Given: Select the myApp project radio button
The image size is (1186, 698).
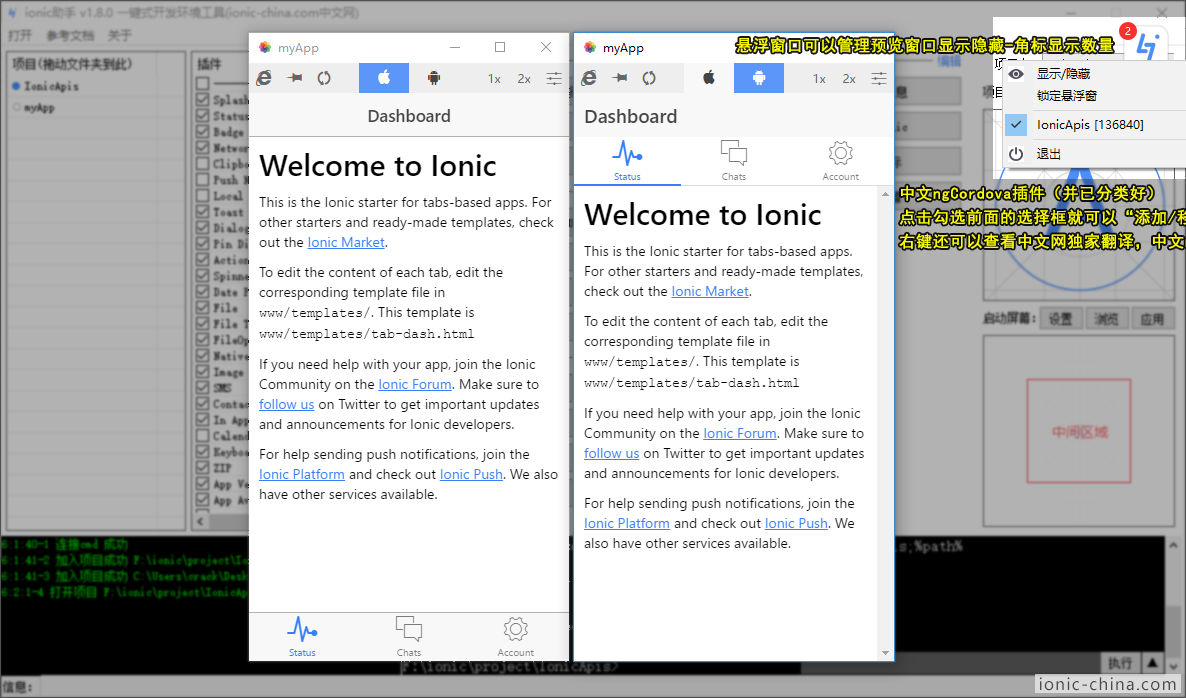Looking at the screenshot, I should click(17, 107).
